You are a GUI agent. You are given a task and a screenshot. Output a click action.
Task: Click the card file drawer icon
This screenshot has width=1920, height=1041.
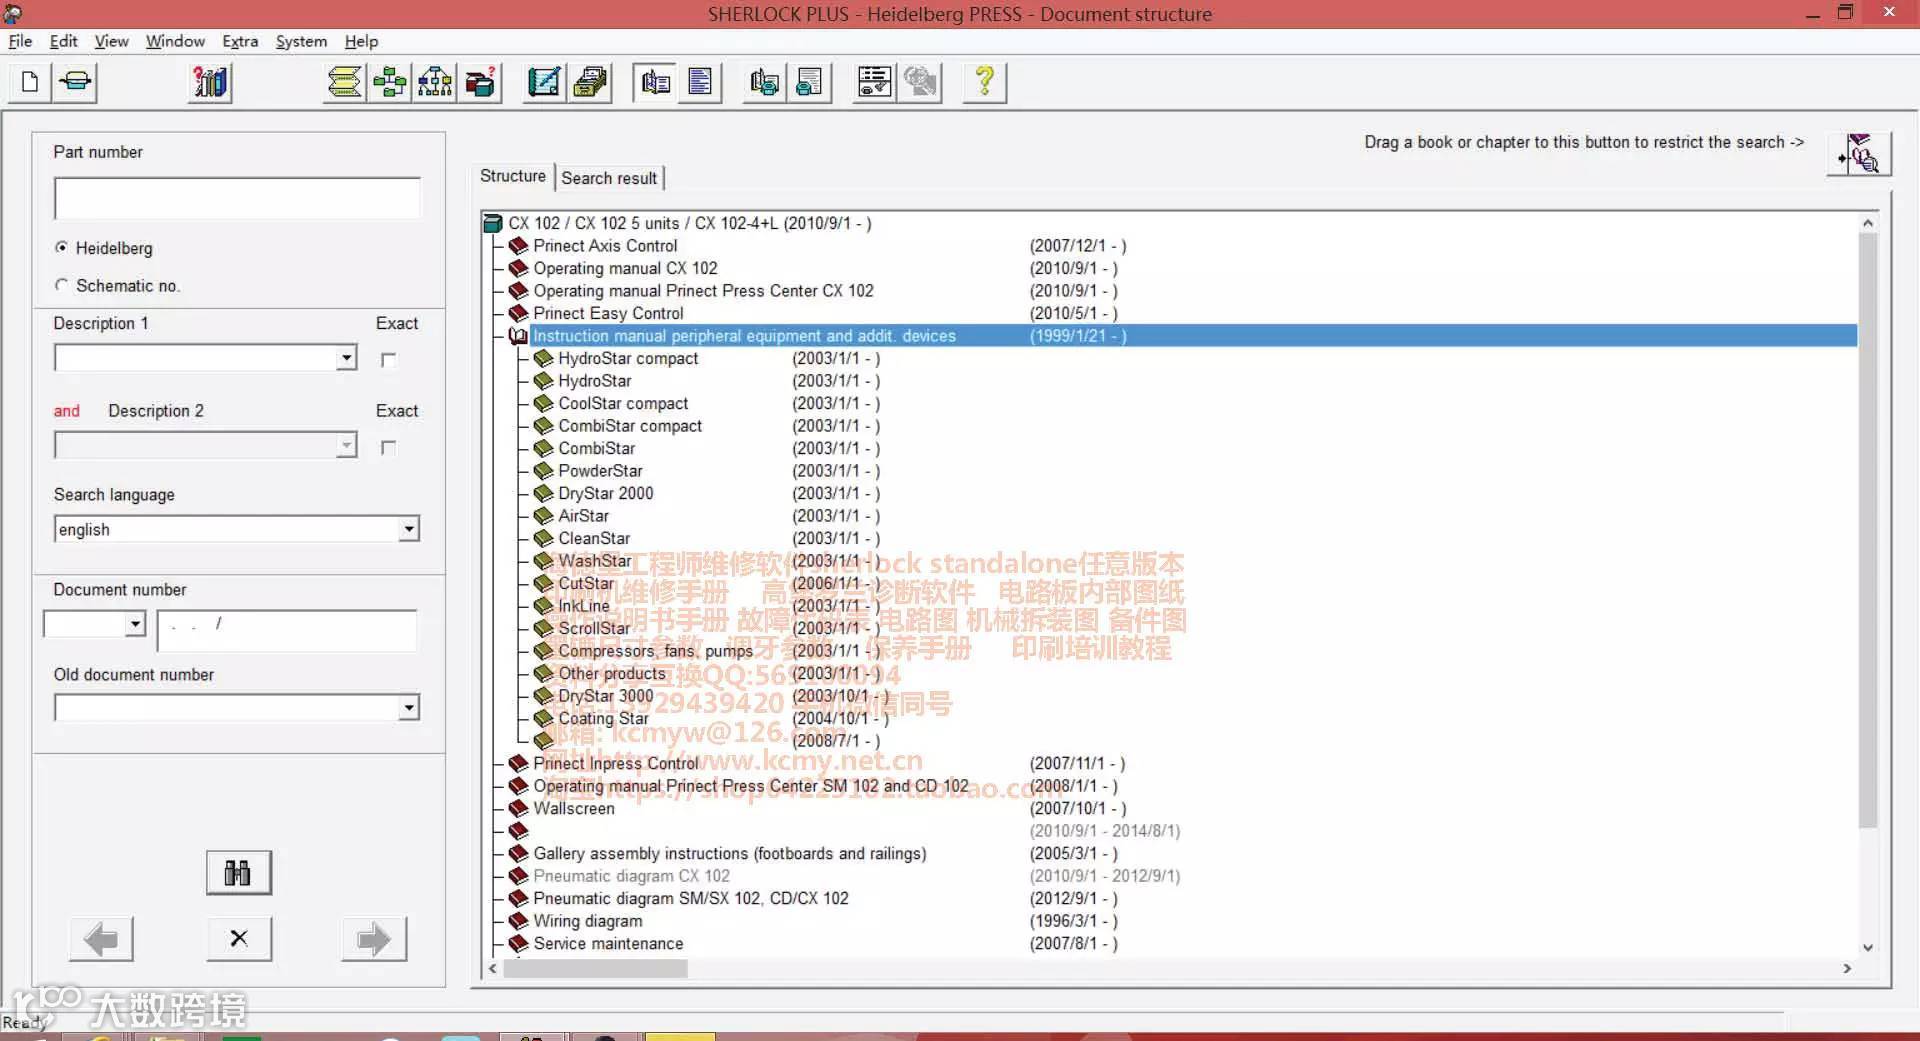tap(590, 82)
